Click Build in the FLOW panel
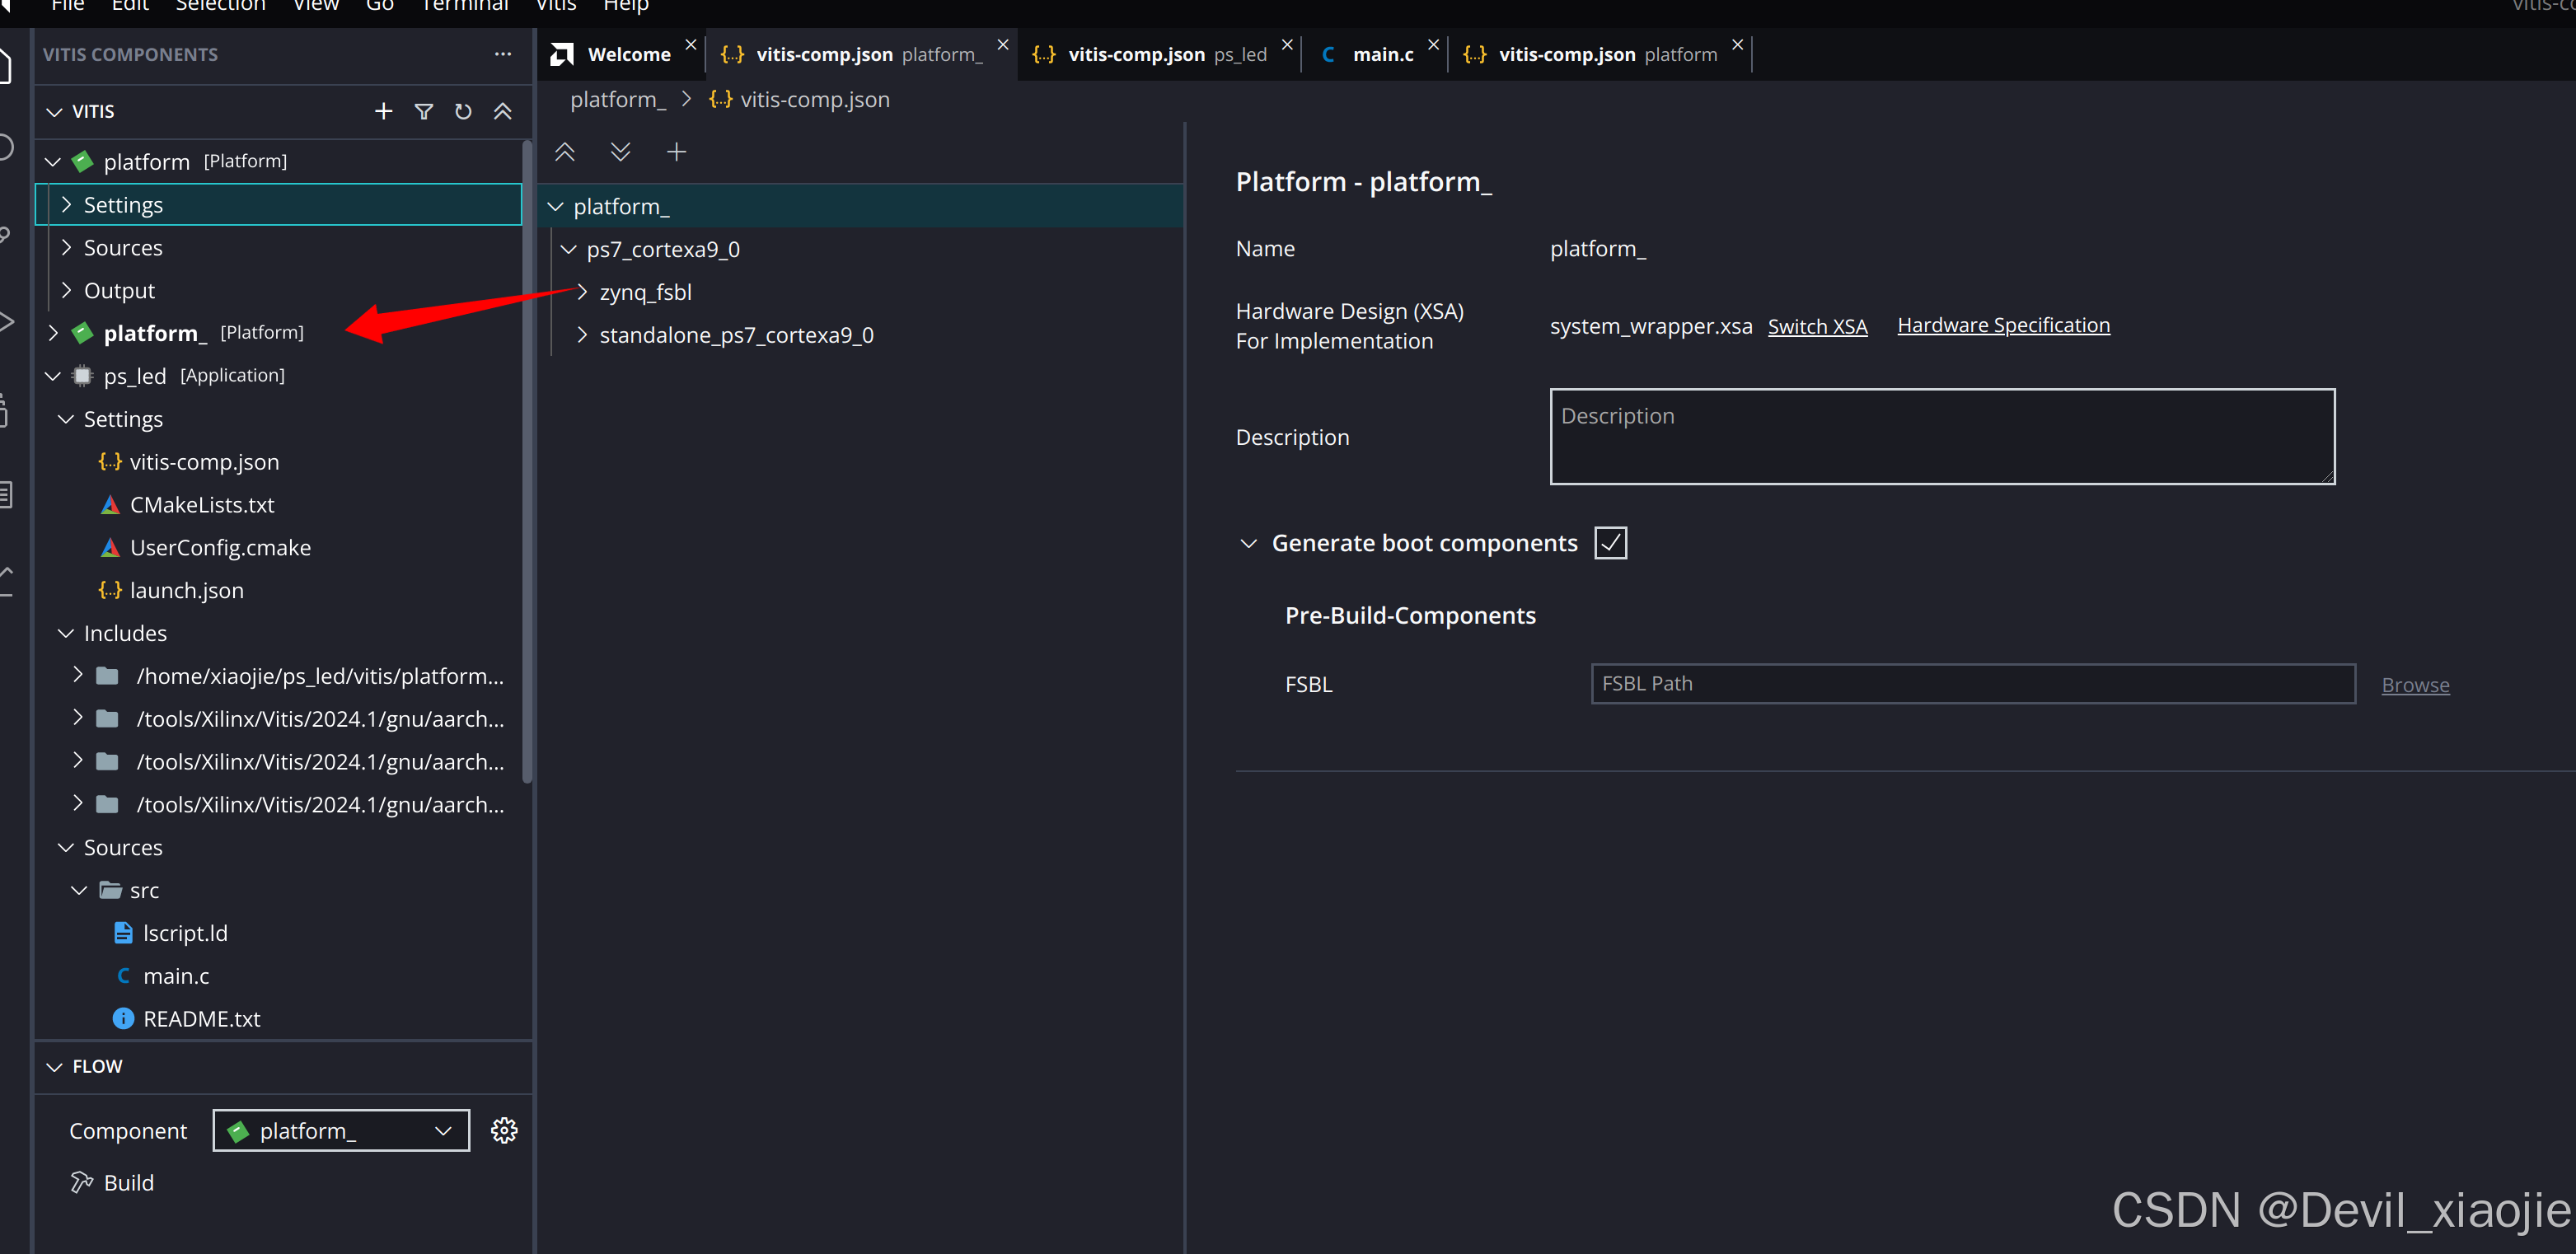Screen dimensions: 2576x1254 point(128,1182)
